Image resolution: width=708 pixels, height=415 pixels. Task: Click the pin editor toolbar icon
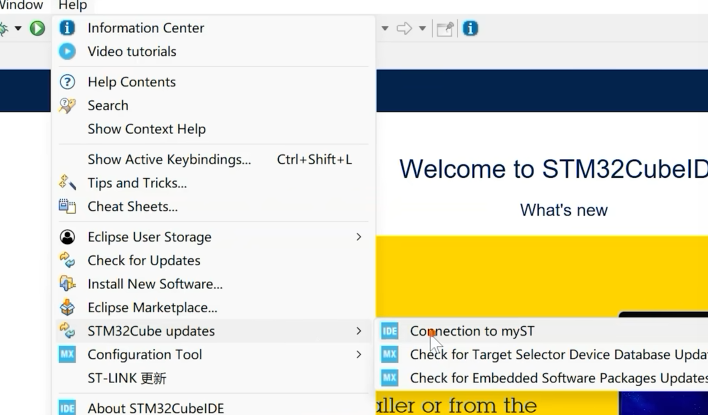[445, 29]
